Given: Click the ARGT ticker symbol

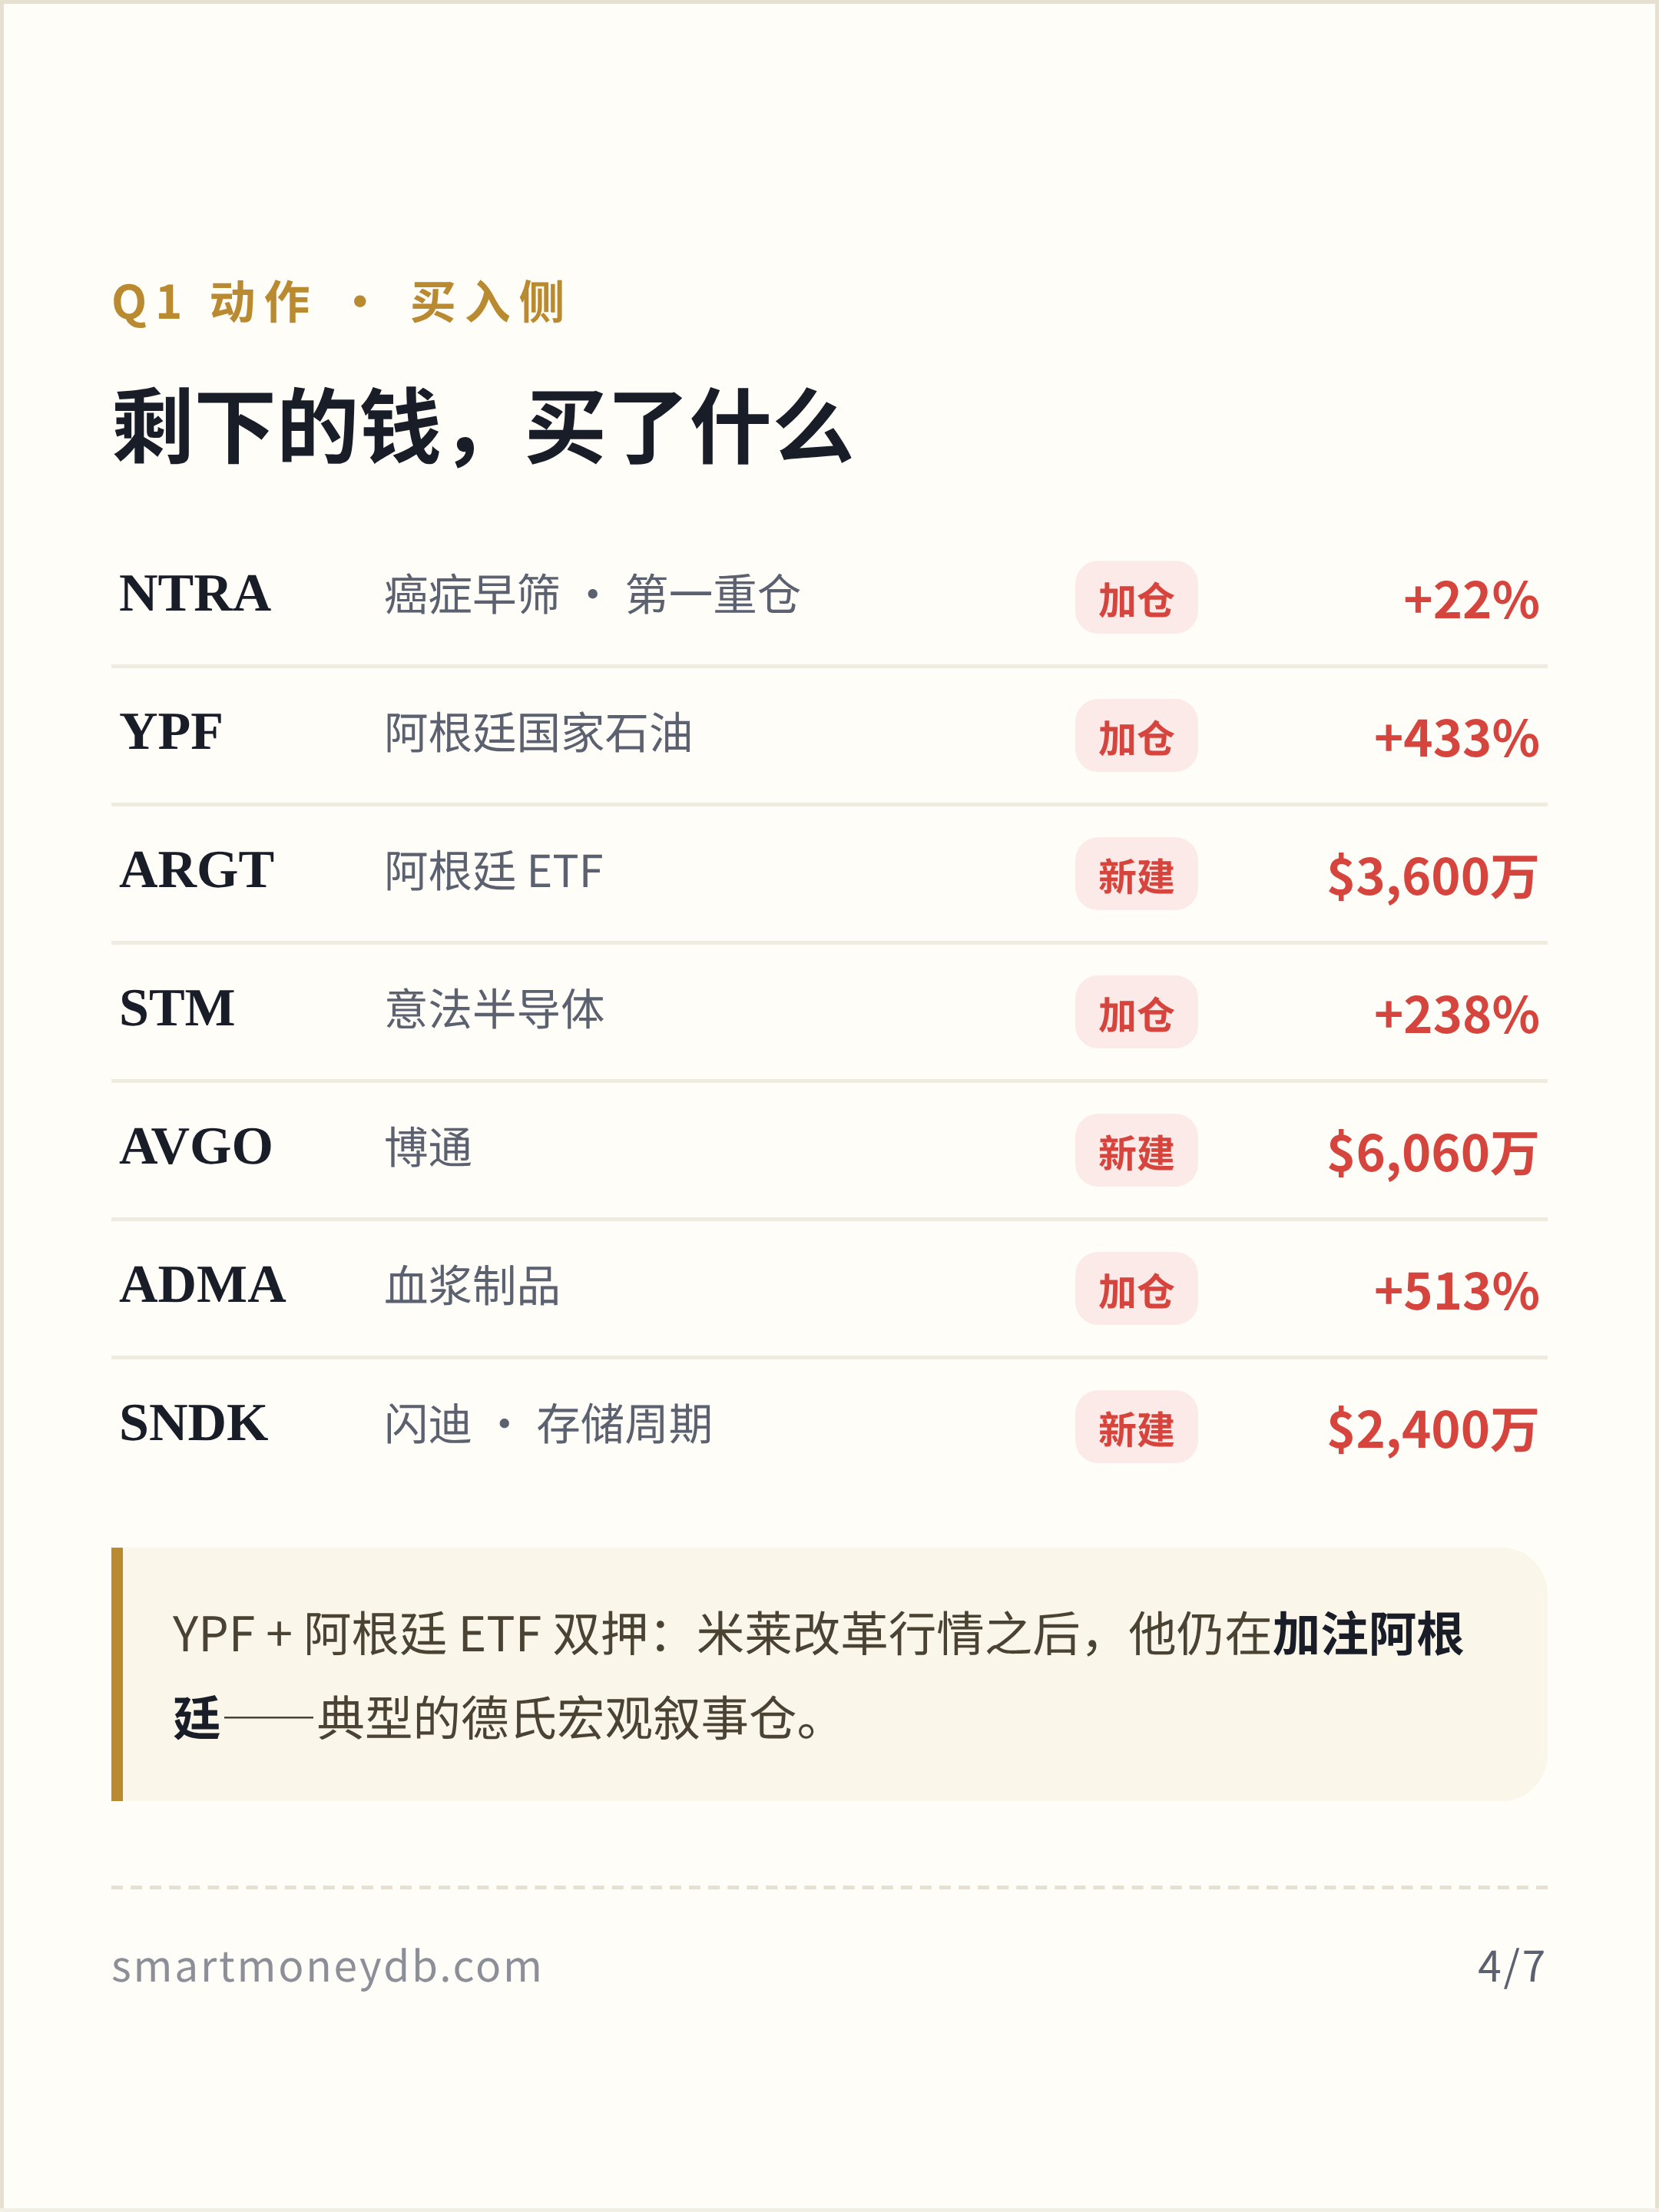Looking at the screenshot, I should 197,870.
